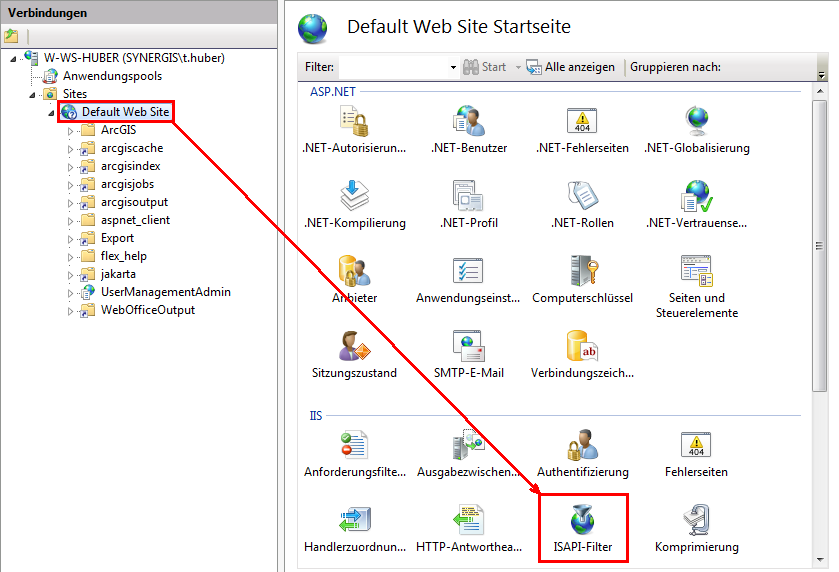Viewport: 839px width, 572px height.
Task: Select the arcgisoutput tree item
Action: point(134,202)
